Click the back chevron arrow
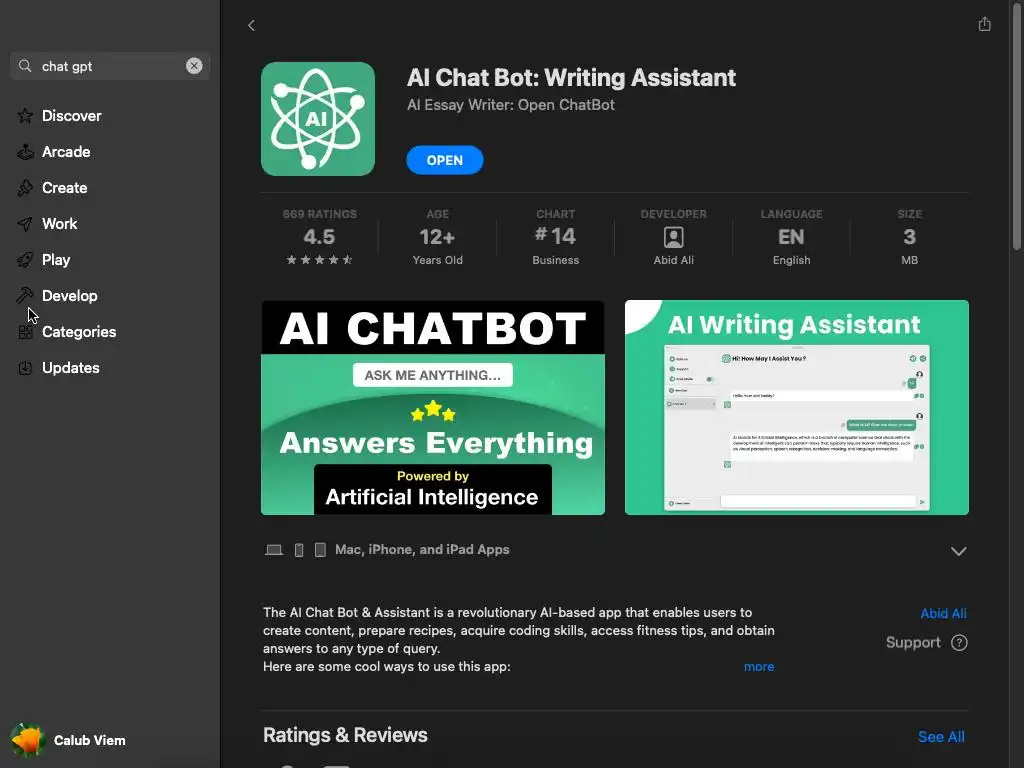The image size is (1024, 768). click(251, 25)
